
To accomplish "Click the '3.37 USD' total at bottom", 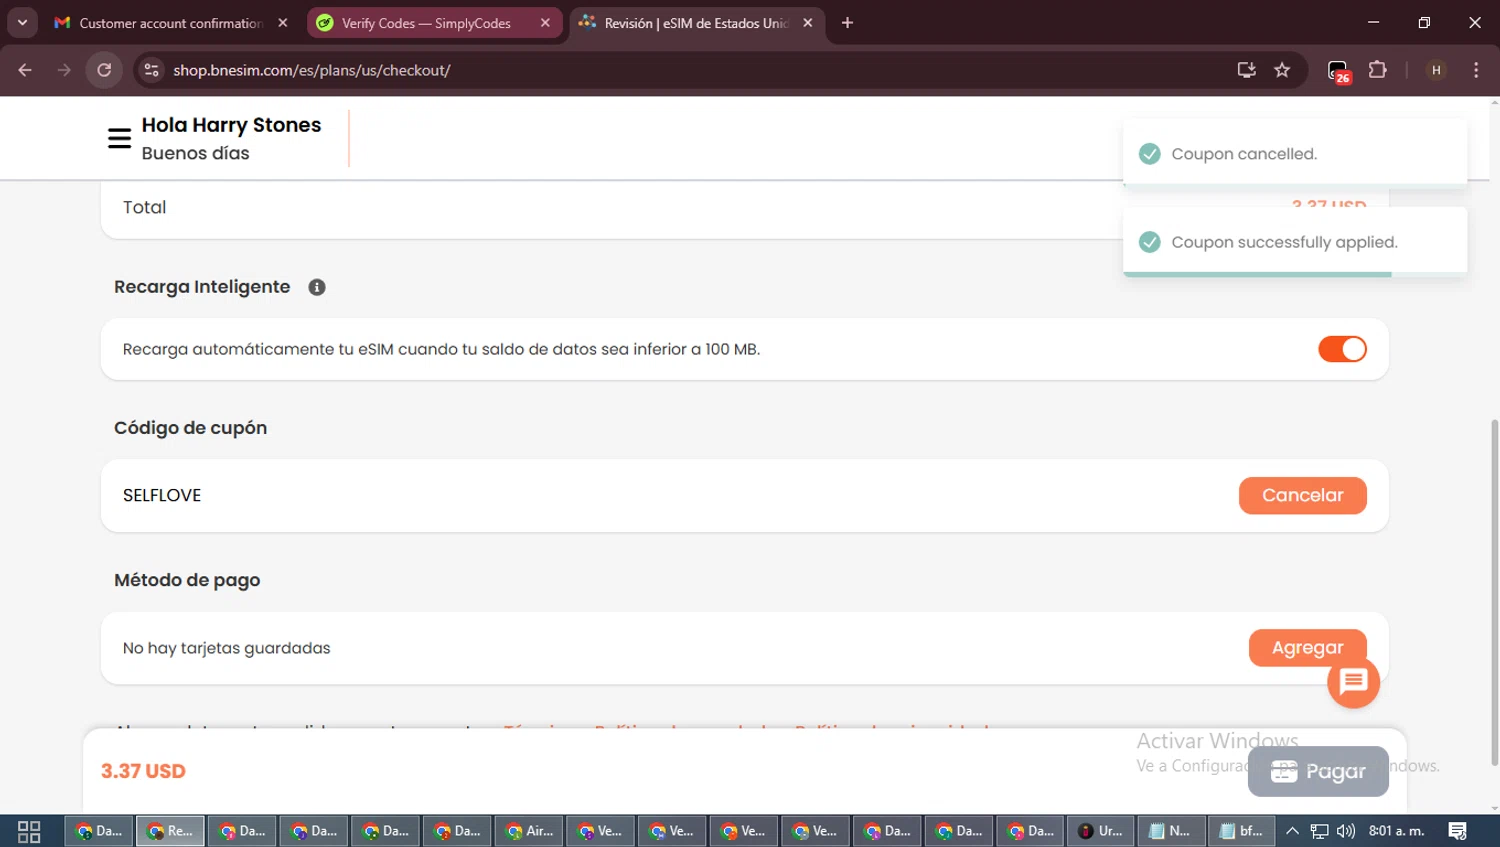I will (x=143, y=771).
